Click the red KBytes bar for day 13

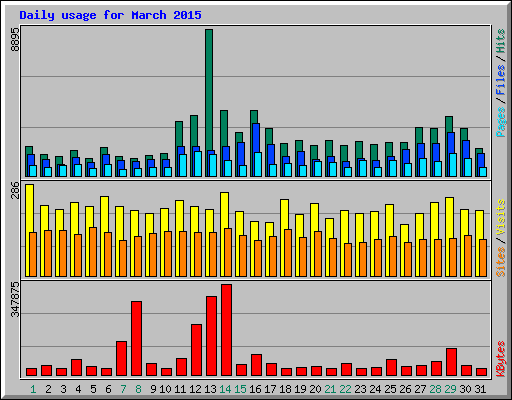pos(211,336)
